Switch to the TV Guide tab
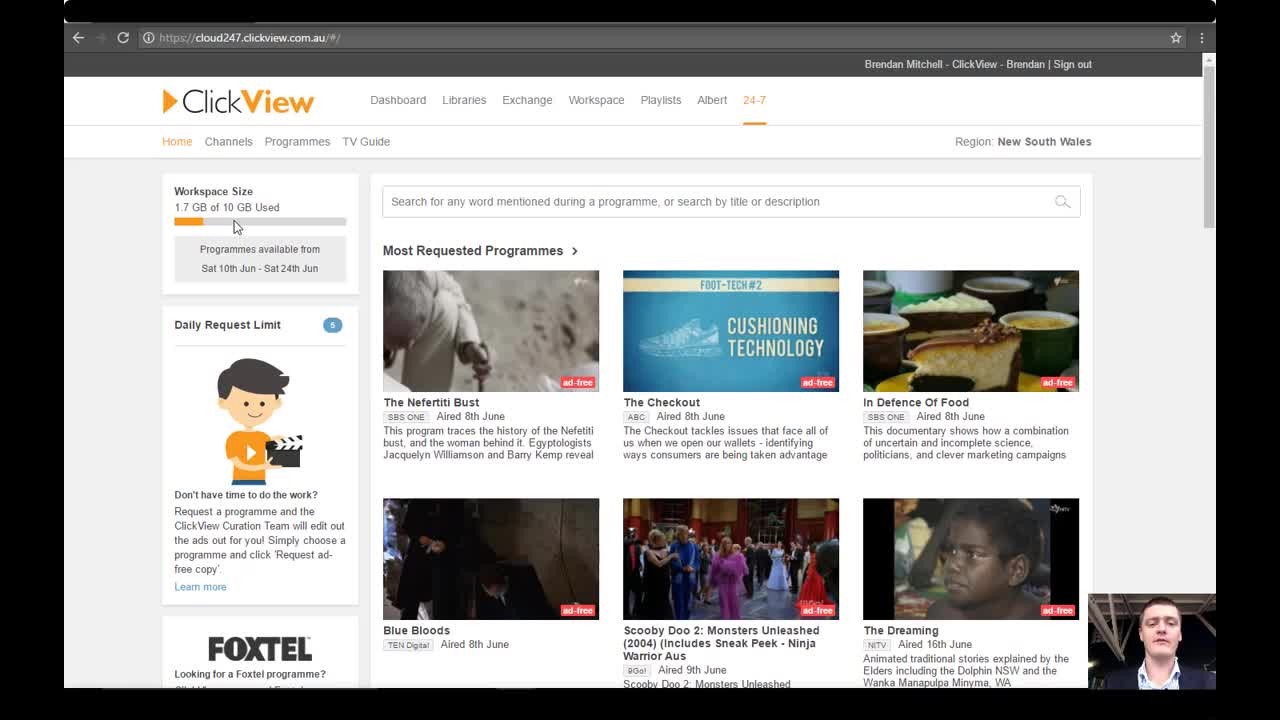The width and height of the screenshot is (1280, 720). coord(366,141)
